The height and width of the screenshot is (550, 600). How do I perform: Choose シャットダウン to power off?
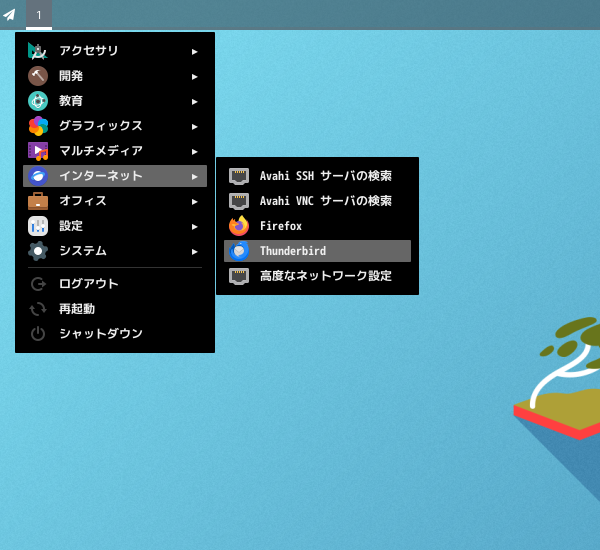coord(115,334)
